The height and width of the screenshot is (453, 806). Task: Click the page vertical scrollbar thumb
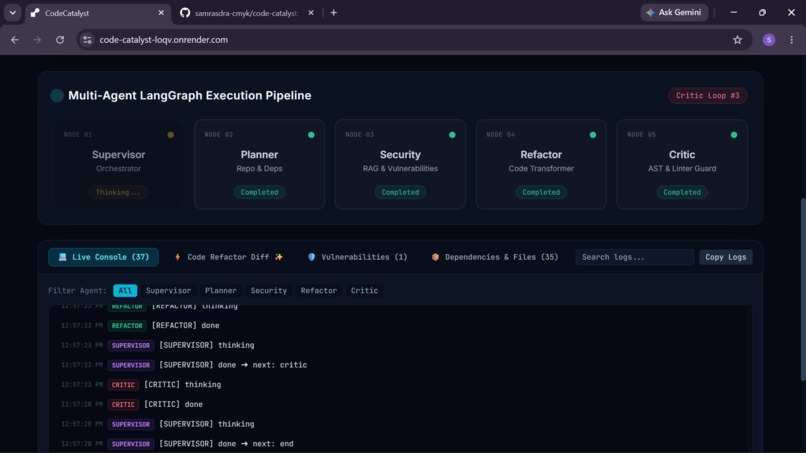coord(802,289)
